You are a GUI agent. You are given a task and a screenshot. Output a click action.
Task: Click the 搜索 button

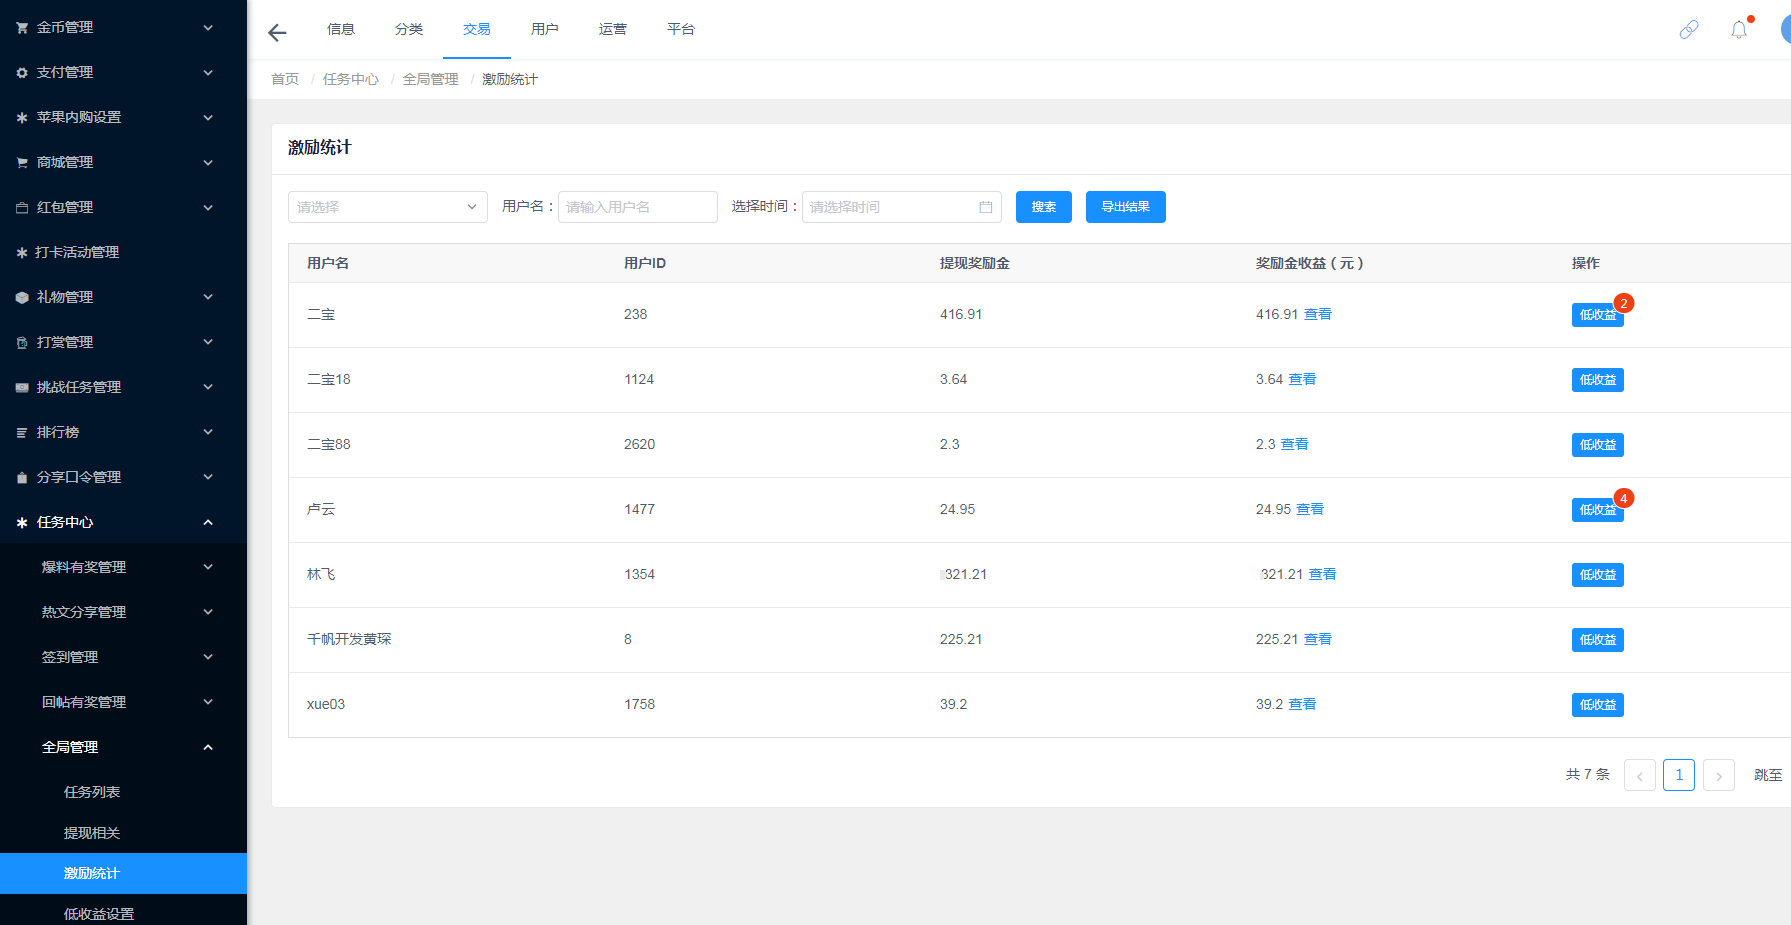point(1044,207)
